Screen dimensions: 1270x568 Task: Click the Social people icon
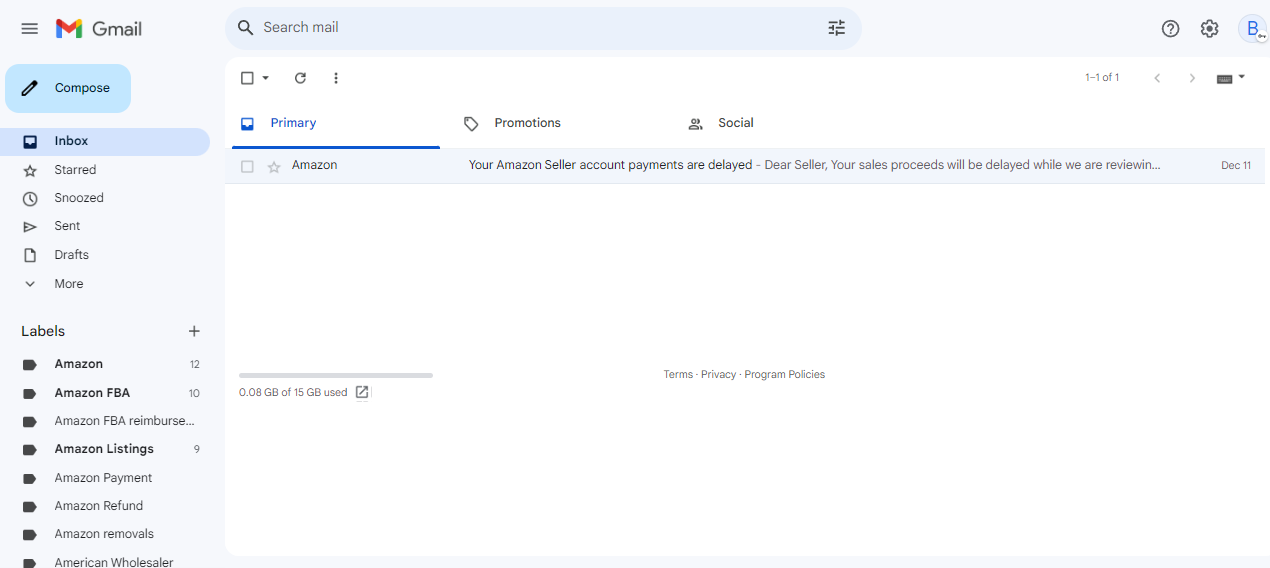tap(695, 124)
